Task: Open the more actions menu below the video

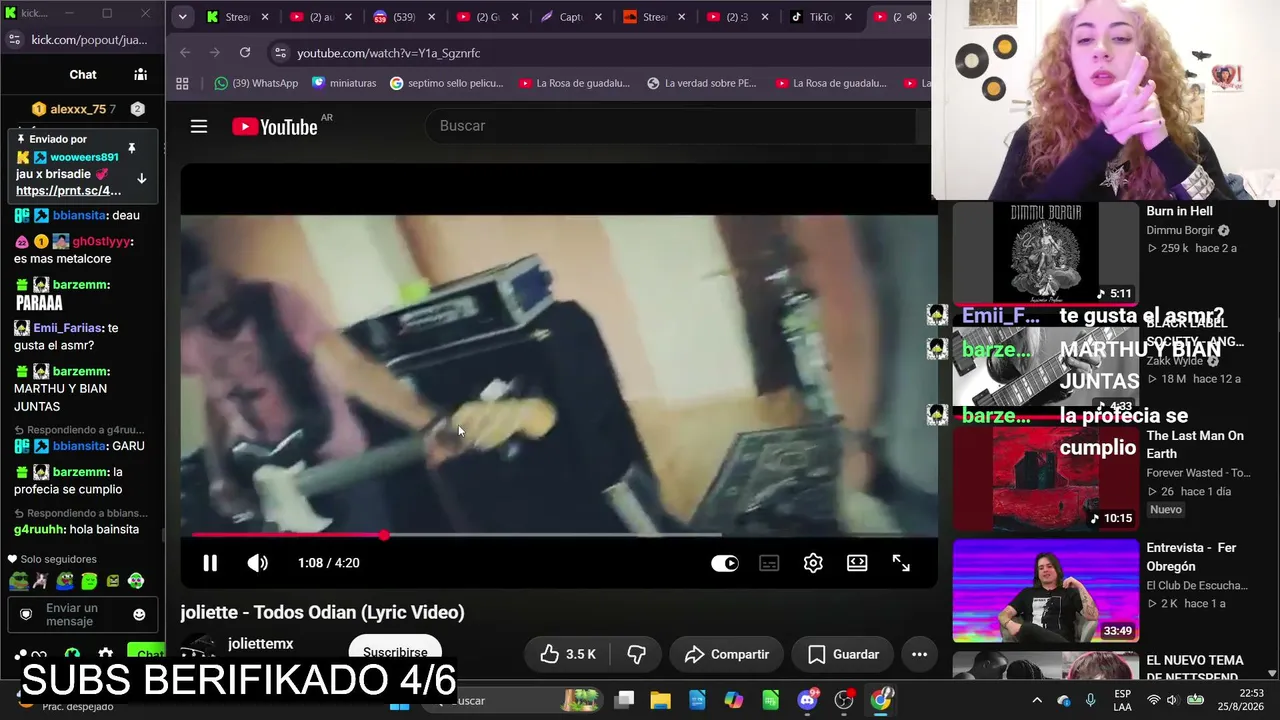Action: 919,654
